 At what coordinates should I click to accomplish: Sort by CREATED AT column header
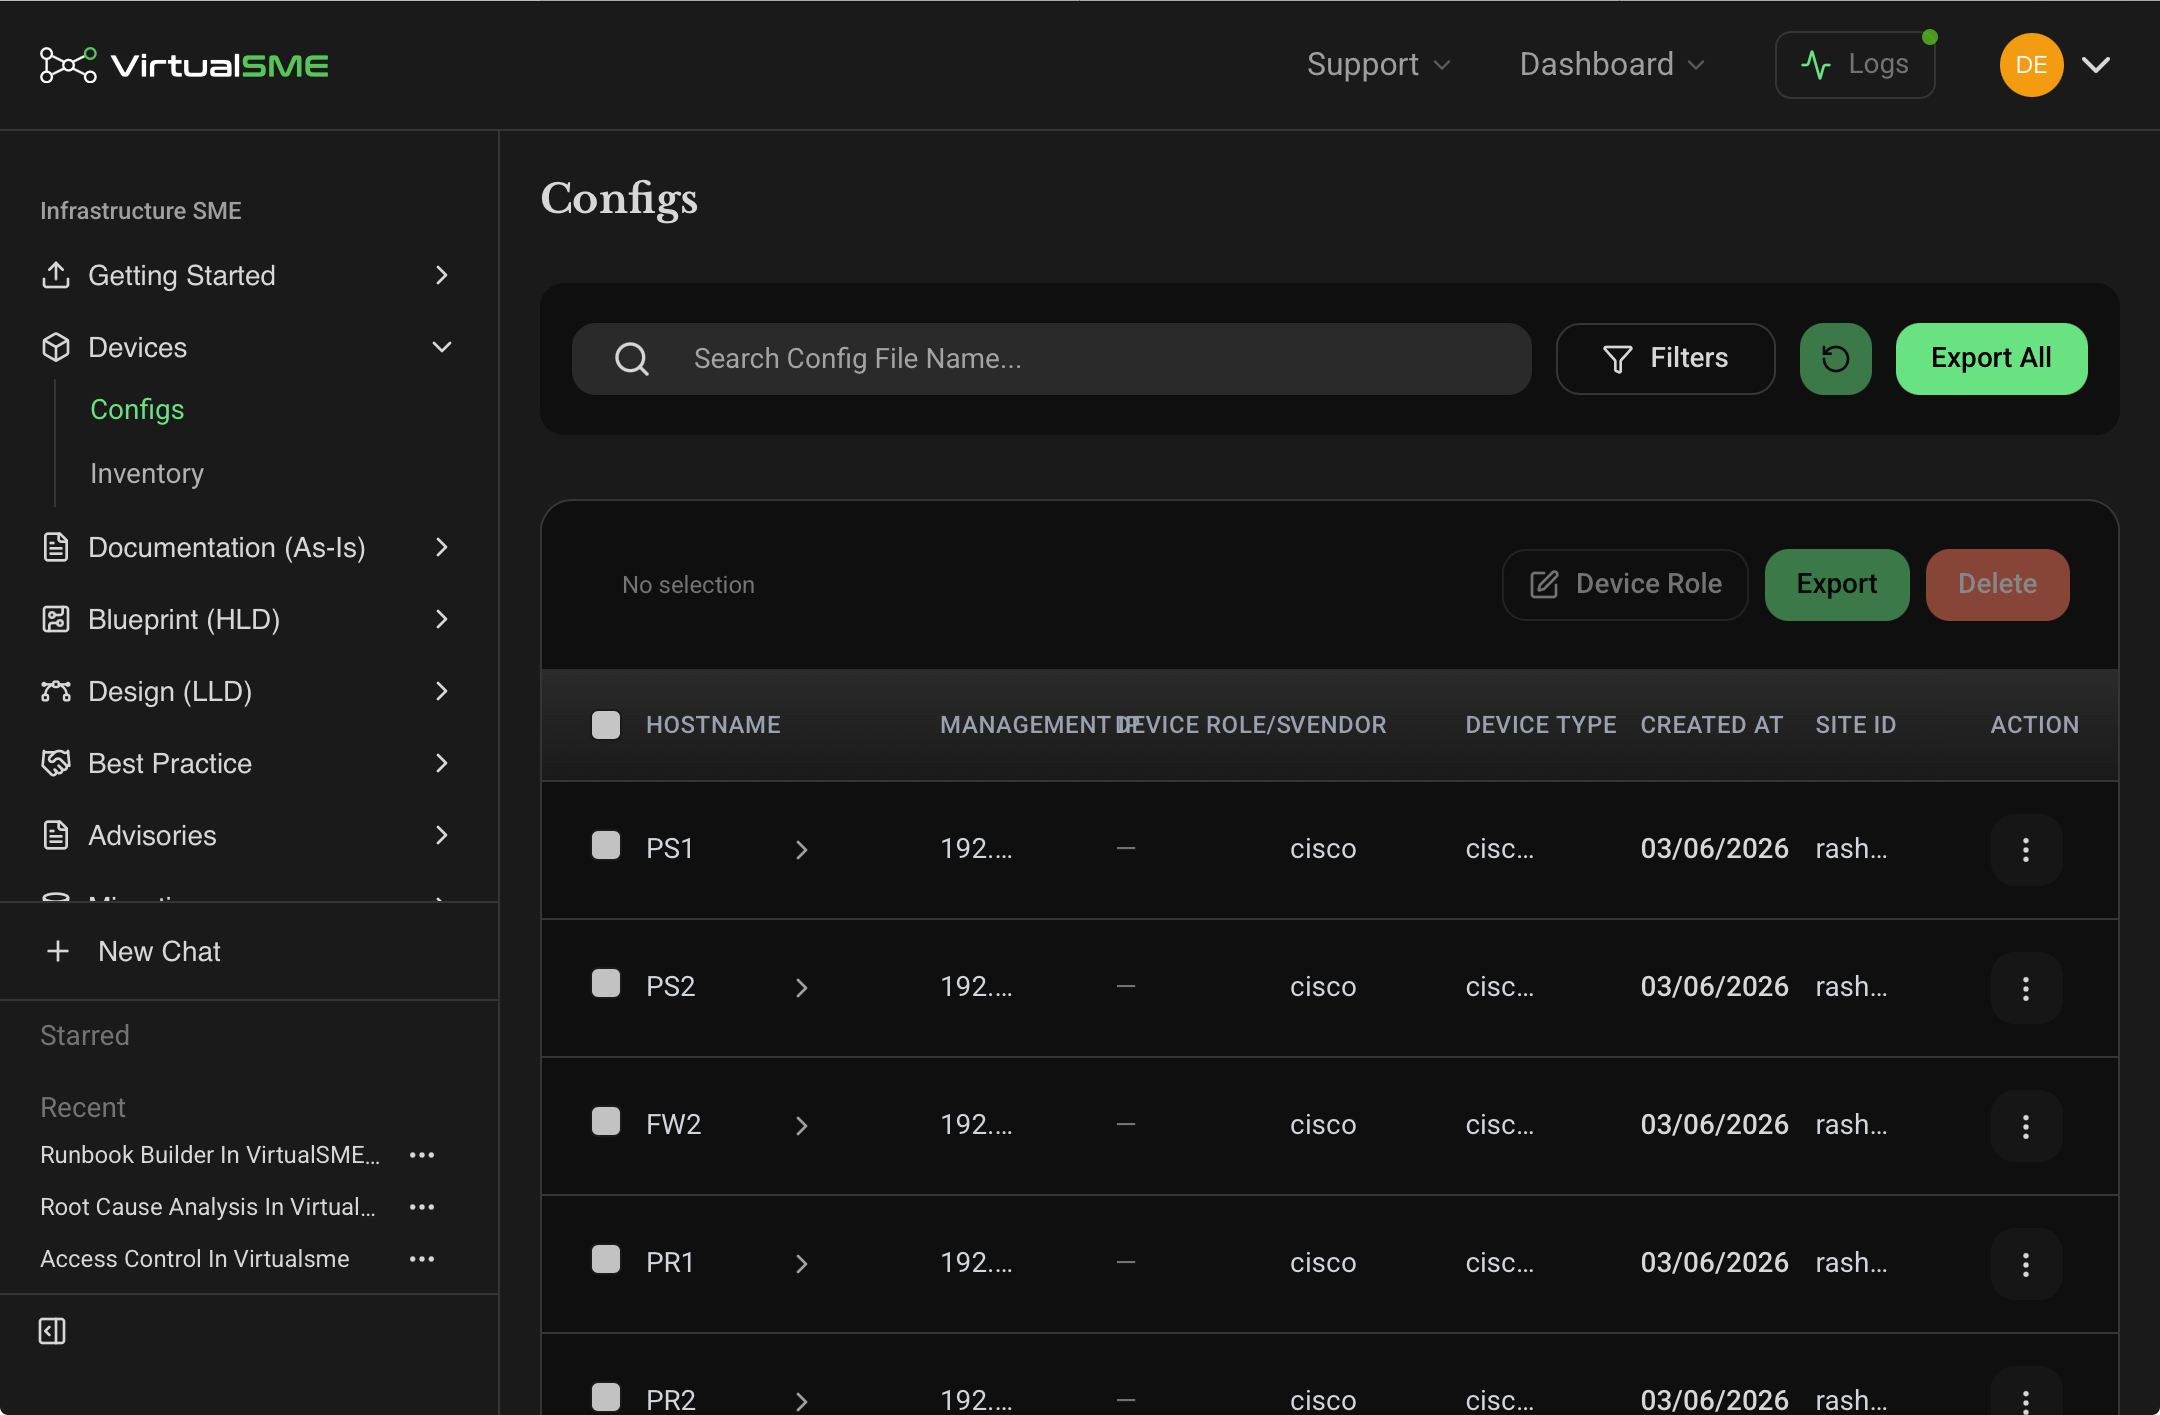[x=1711, y=725]
